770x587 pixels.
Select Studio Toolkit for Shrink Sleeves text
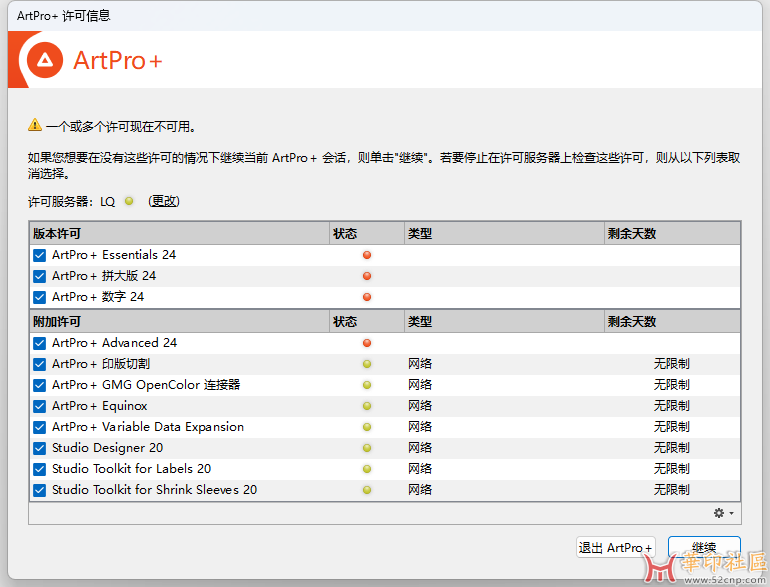click(x=155, y=490)
